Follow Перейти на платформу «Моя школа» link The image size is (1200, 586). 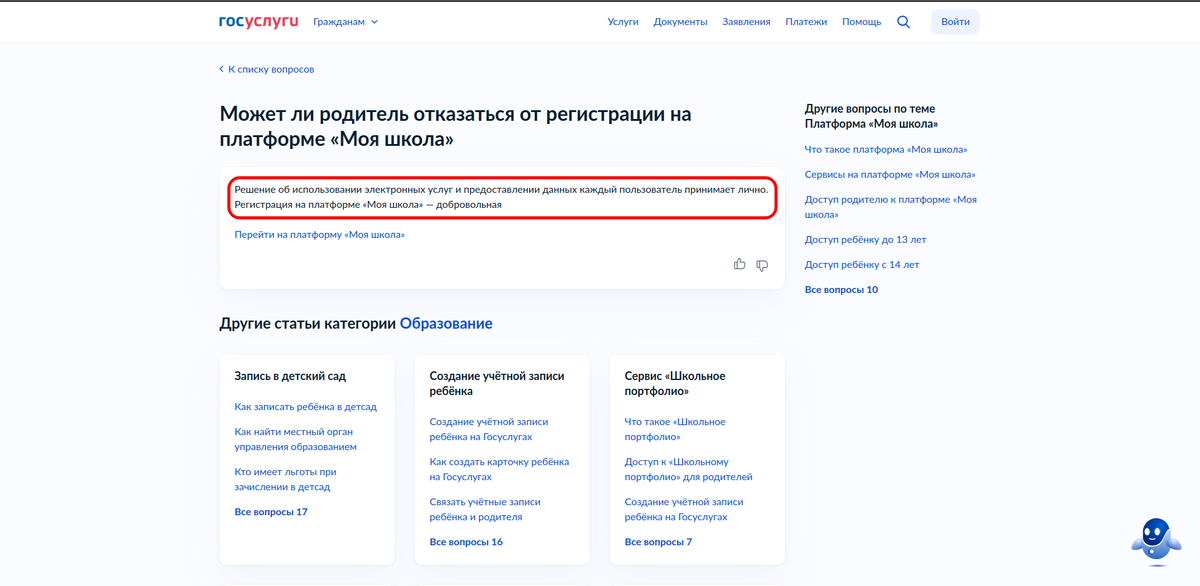coord(320,234)
